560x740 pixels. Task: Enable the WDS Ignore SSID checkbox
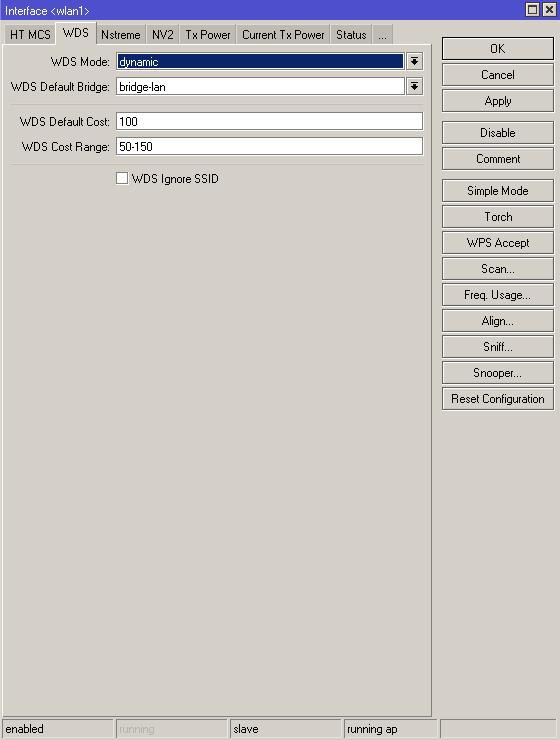pos(122,178)
